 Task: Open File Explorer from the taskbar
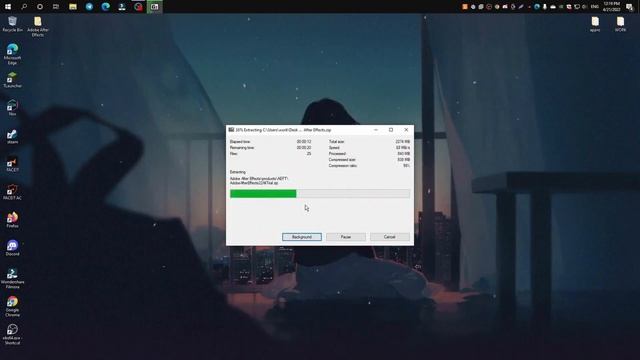(73, 7)
